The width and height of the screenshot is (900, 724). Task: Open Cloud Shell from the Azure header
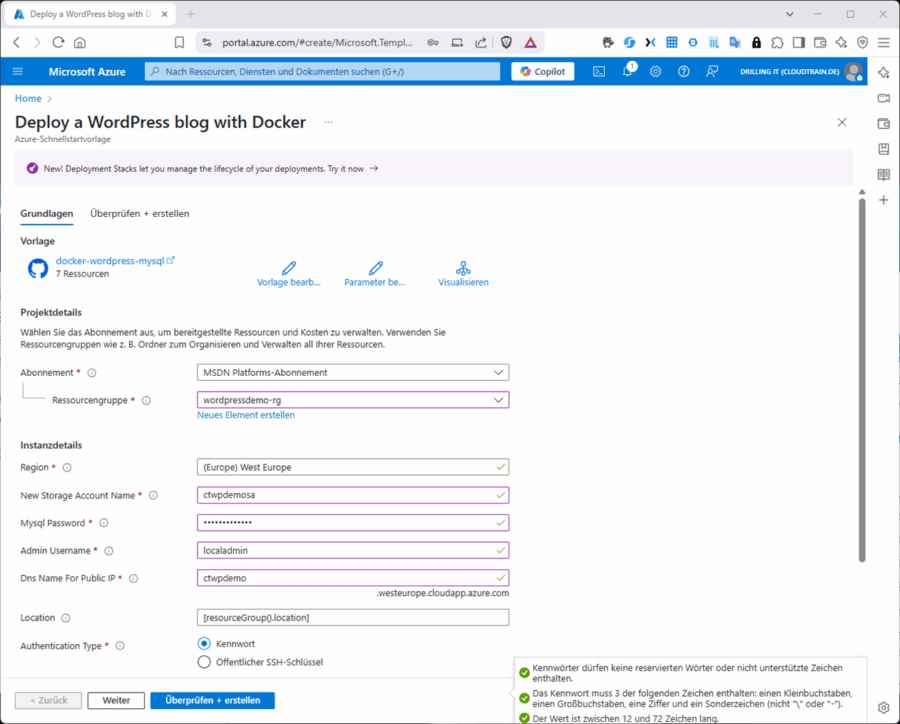tap(599, 72)
